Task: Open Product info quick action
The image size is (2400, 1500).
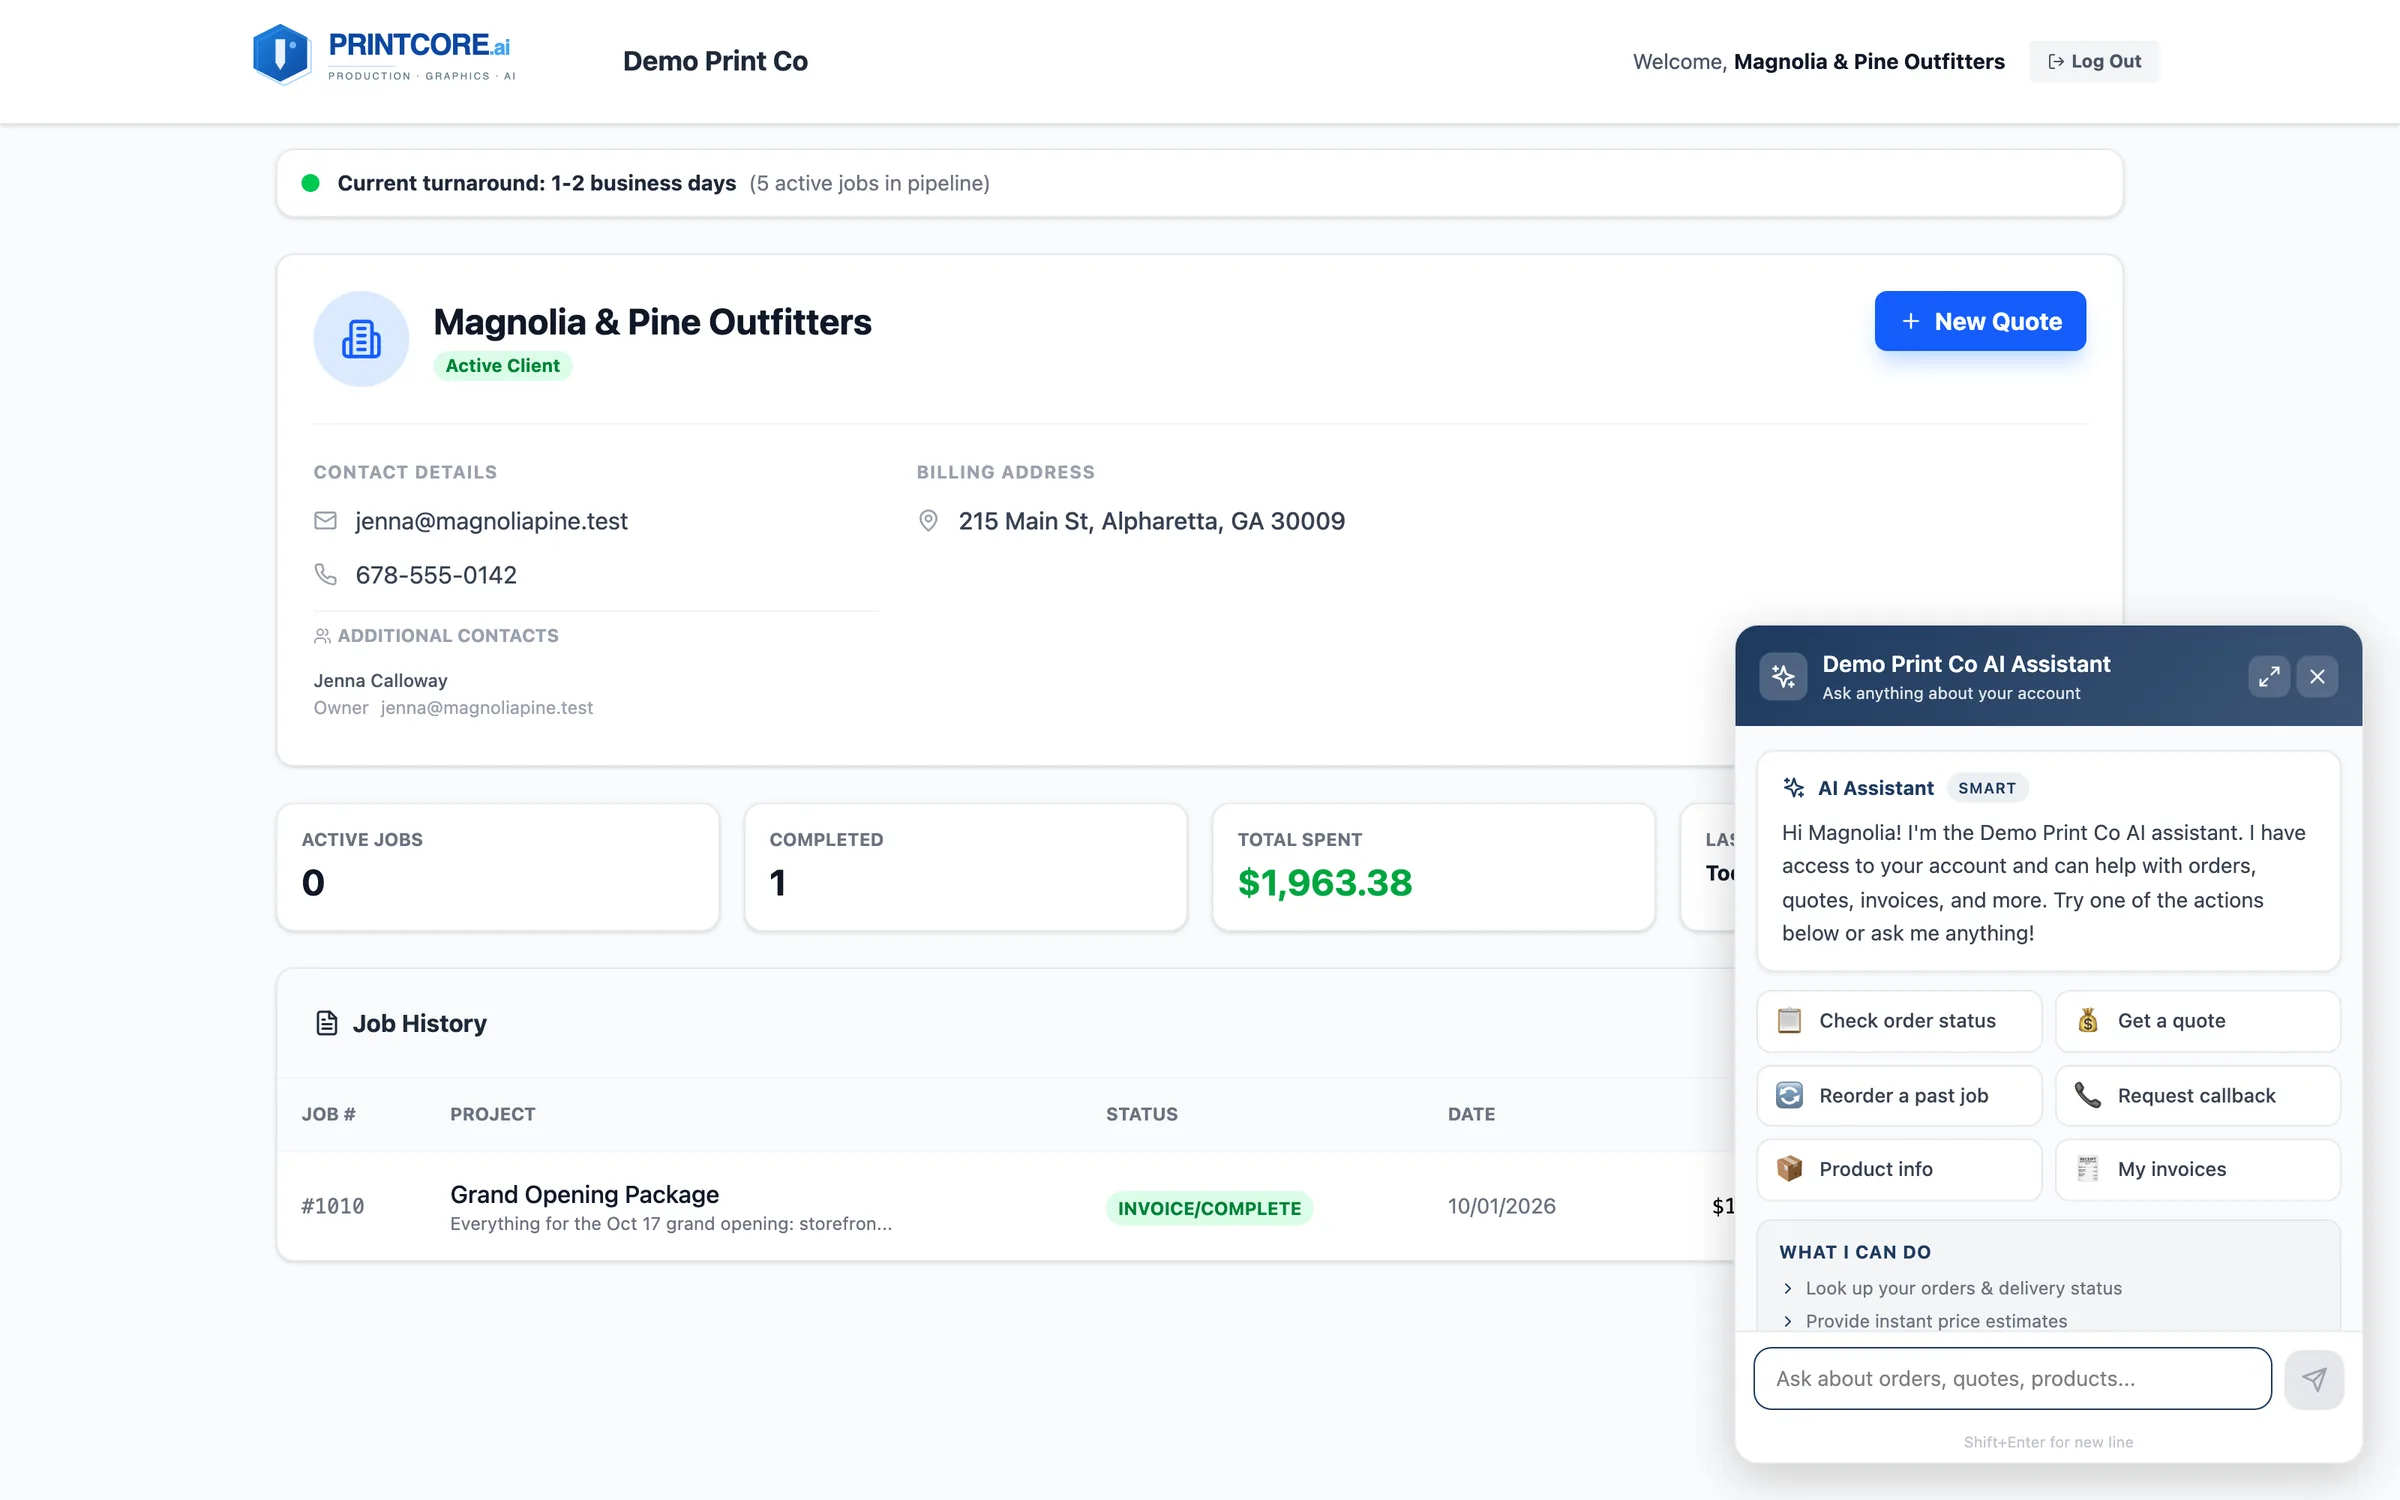Action: click(x=1899, y=1169)
